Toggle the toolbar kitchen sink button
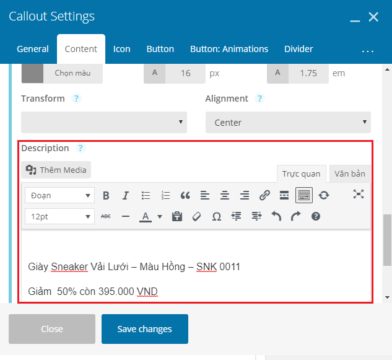 click(304, 195)
